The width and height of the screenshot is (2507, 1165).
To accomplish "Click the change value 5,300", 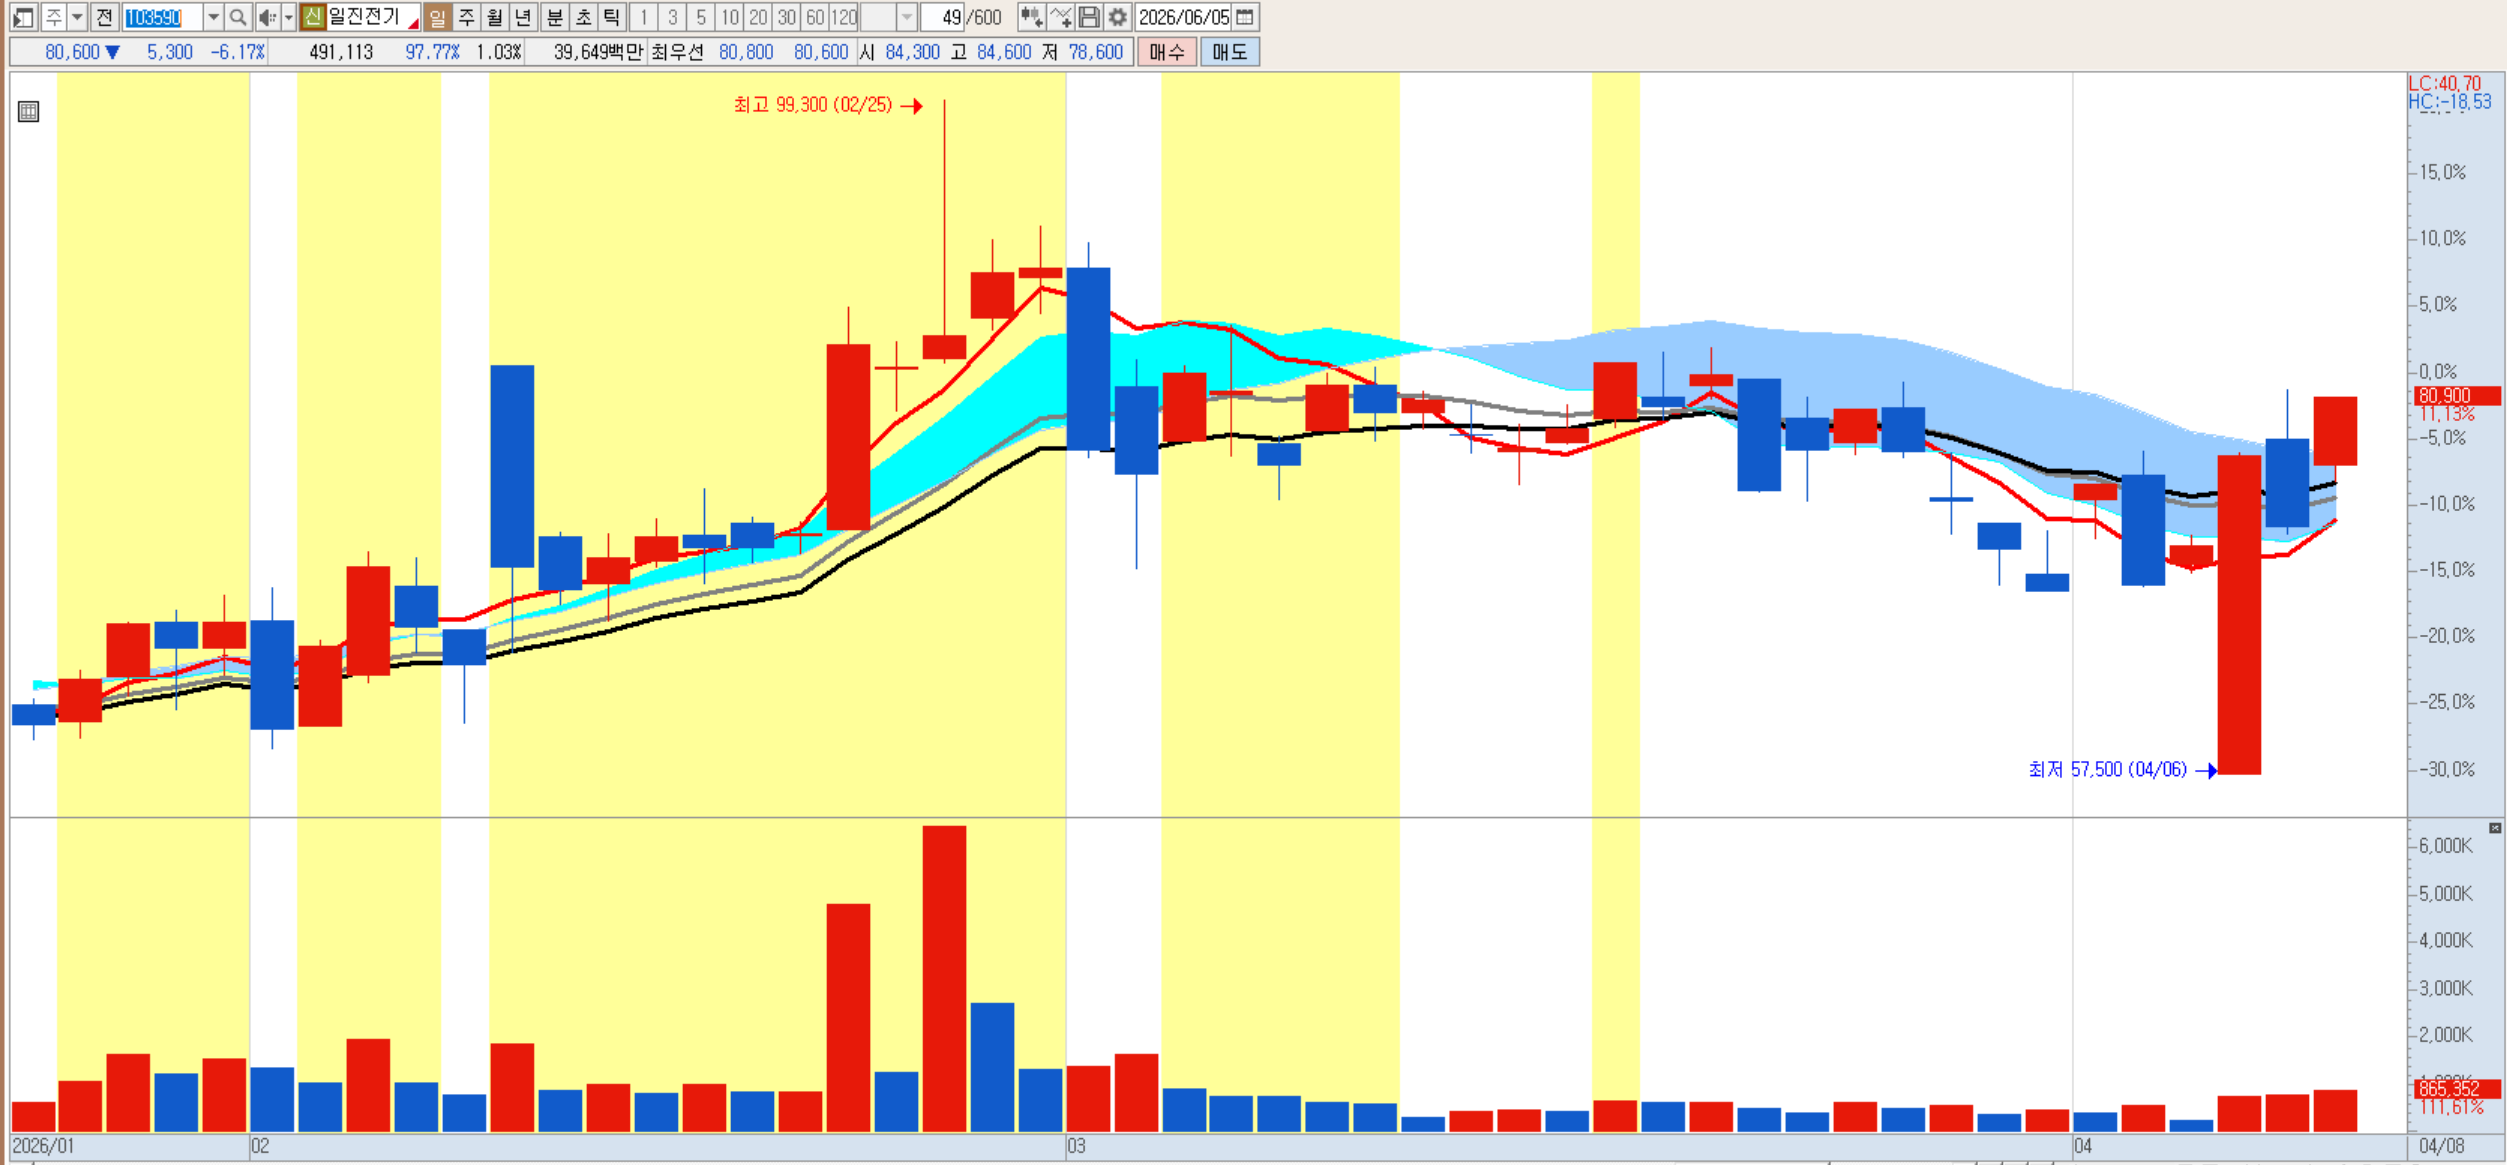I will click(x=170, y=52).
